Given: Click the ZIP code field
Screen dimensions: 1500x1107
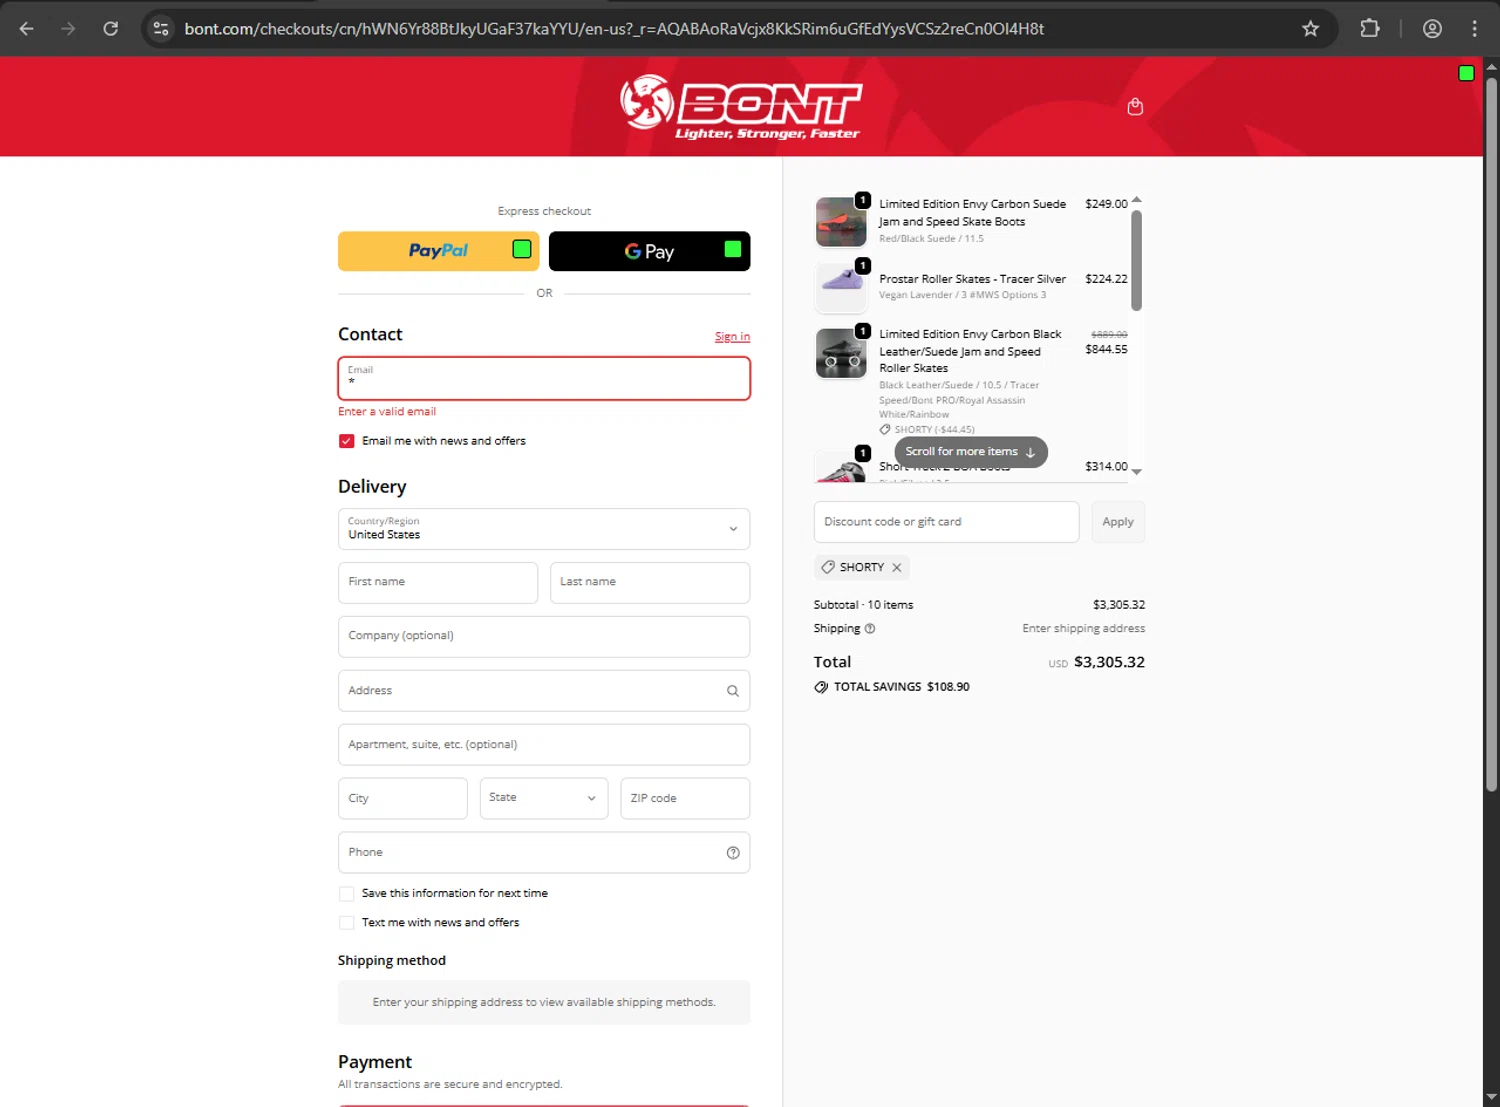Looking at the screenshot, I should coord(685,799).
